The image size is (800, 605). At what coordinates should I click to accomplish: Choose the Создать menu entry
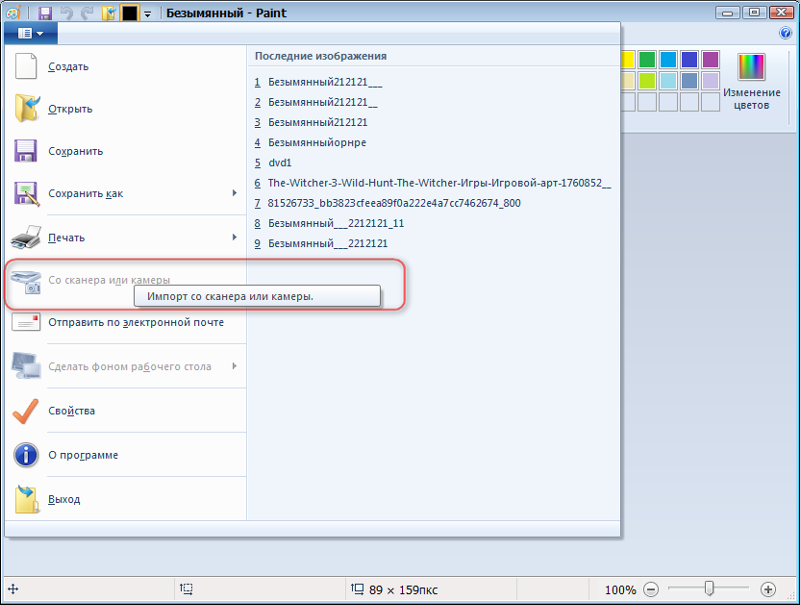[126, 66]
